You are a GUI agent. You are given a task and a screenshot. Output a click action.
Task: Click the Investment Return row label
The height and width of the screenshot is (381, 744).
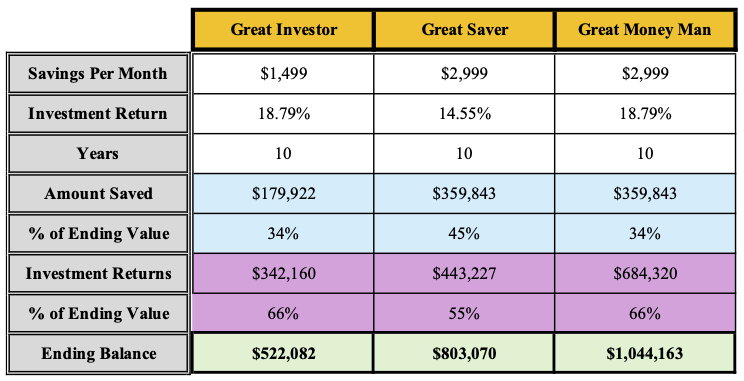point(98,113)
